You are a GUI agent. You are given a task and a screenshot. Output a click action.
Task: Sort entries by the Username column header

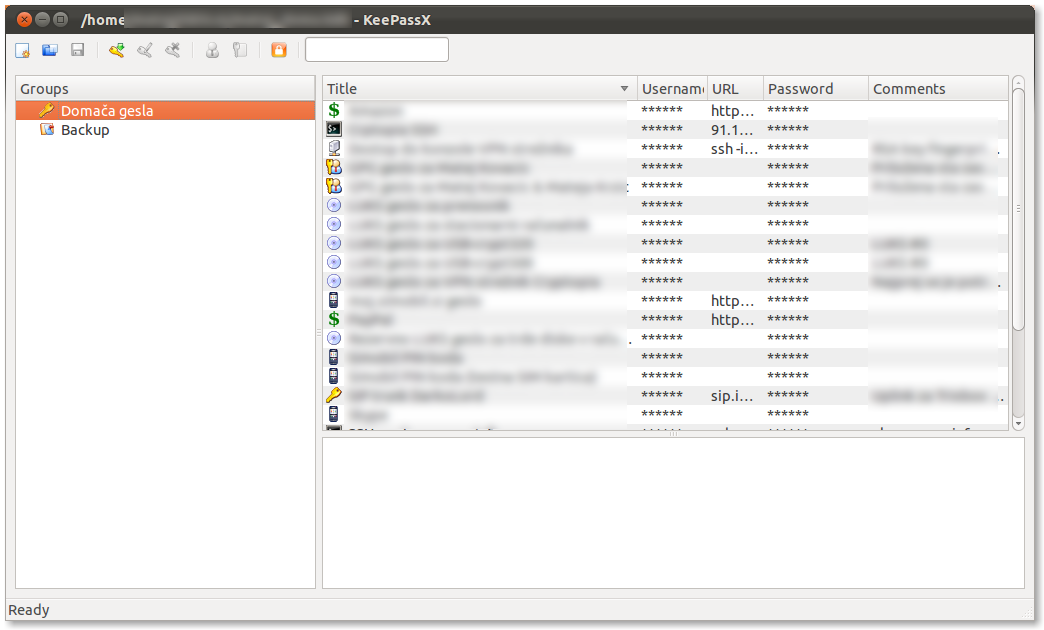point(672,89)
